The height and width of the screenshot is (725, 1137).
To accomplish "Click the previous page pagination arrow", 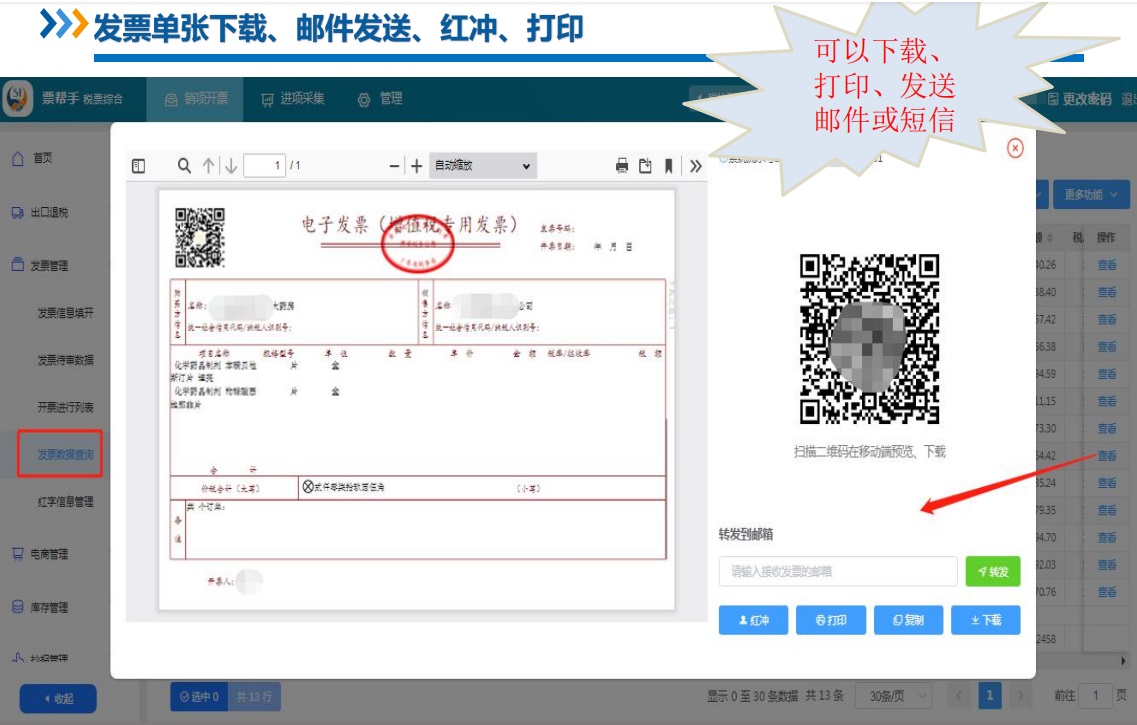I will click(959, 696).
